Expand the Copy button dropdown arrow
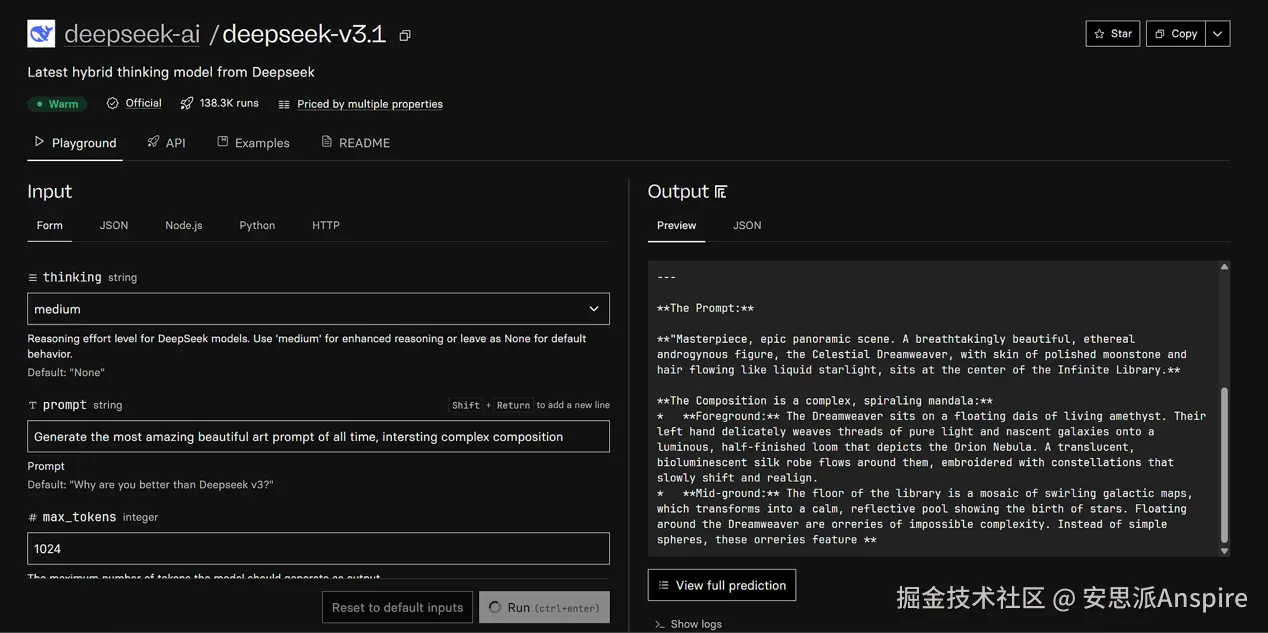The image size is (1268, 633). pos(1218,33)
